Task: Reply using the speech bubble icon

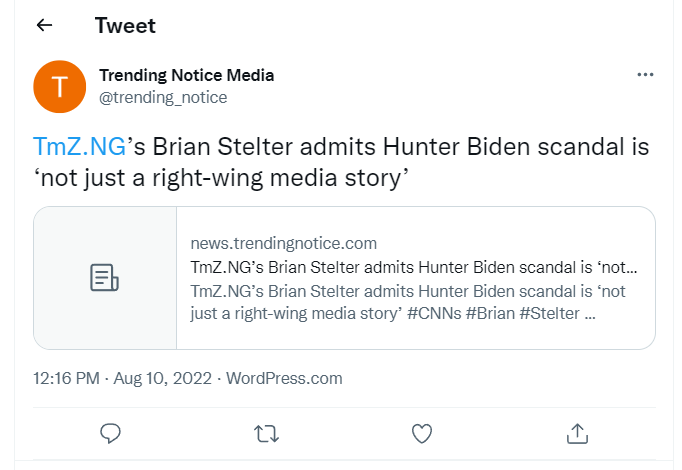Action: point(110,433)
